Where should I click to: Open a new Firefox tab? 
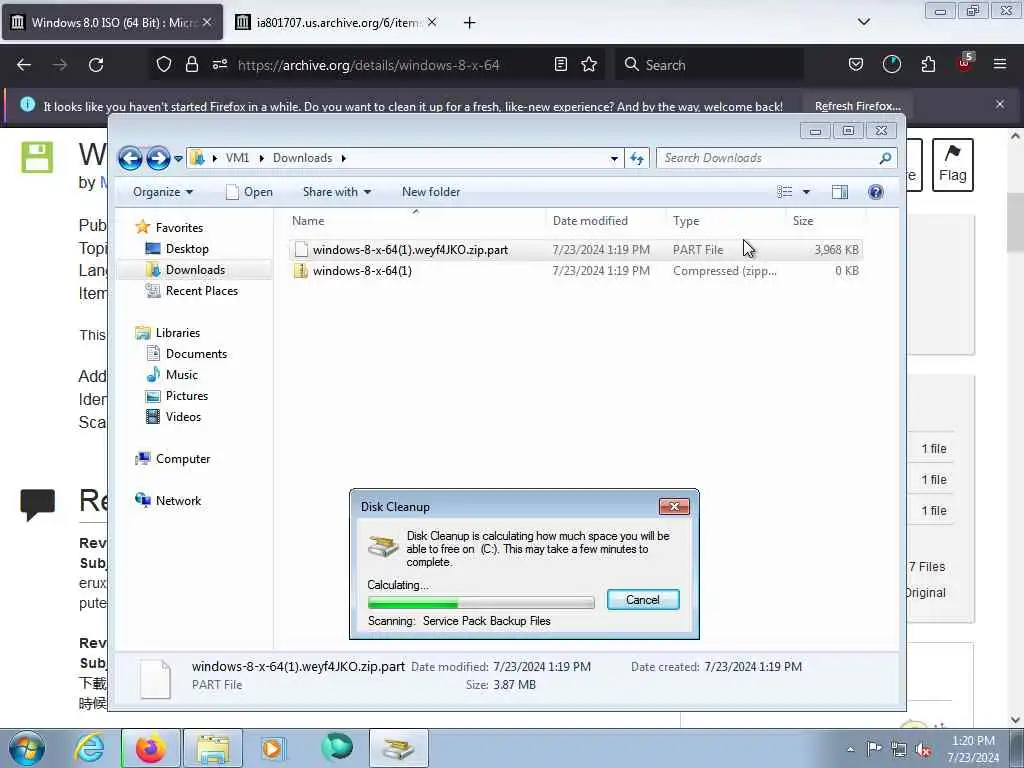click(469, 23)
